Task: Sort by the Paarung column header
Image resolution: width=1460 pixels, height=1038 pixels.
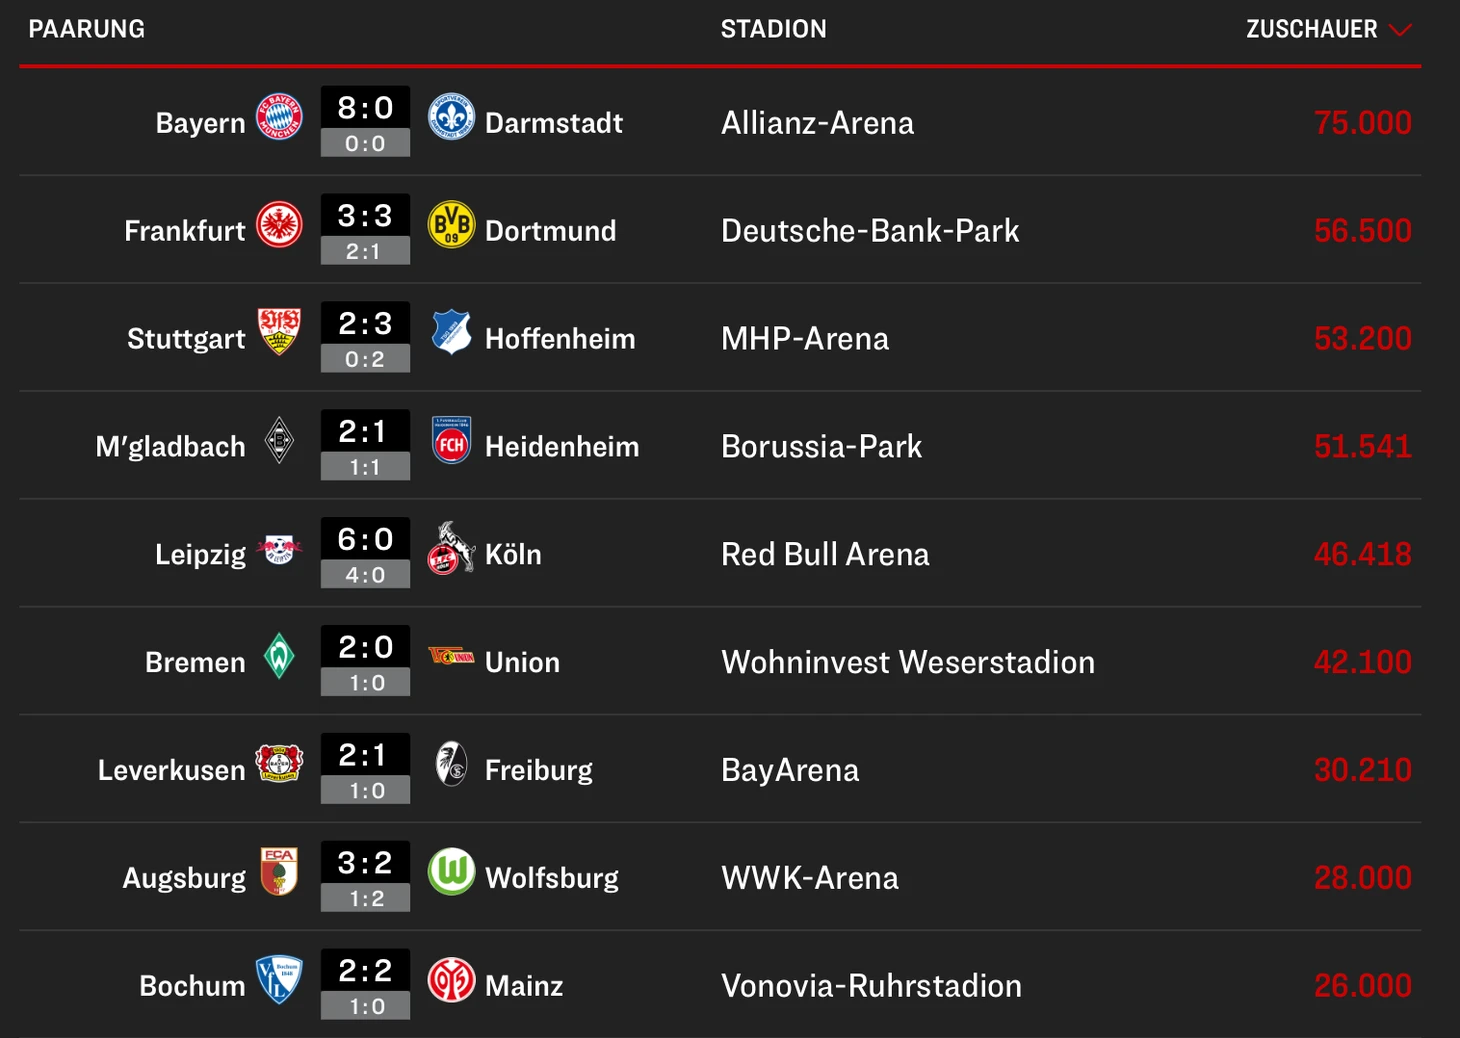Action: point(87,30)
